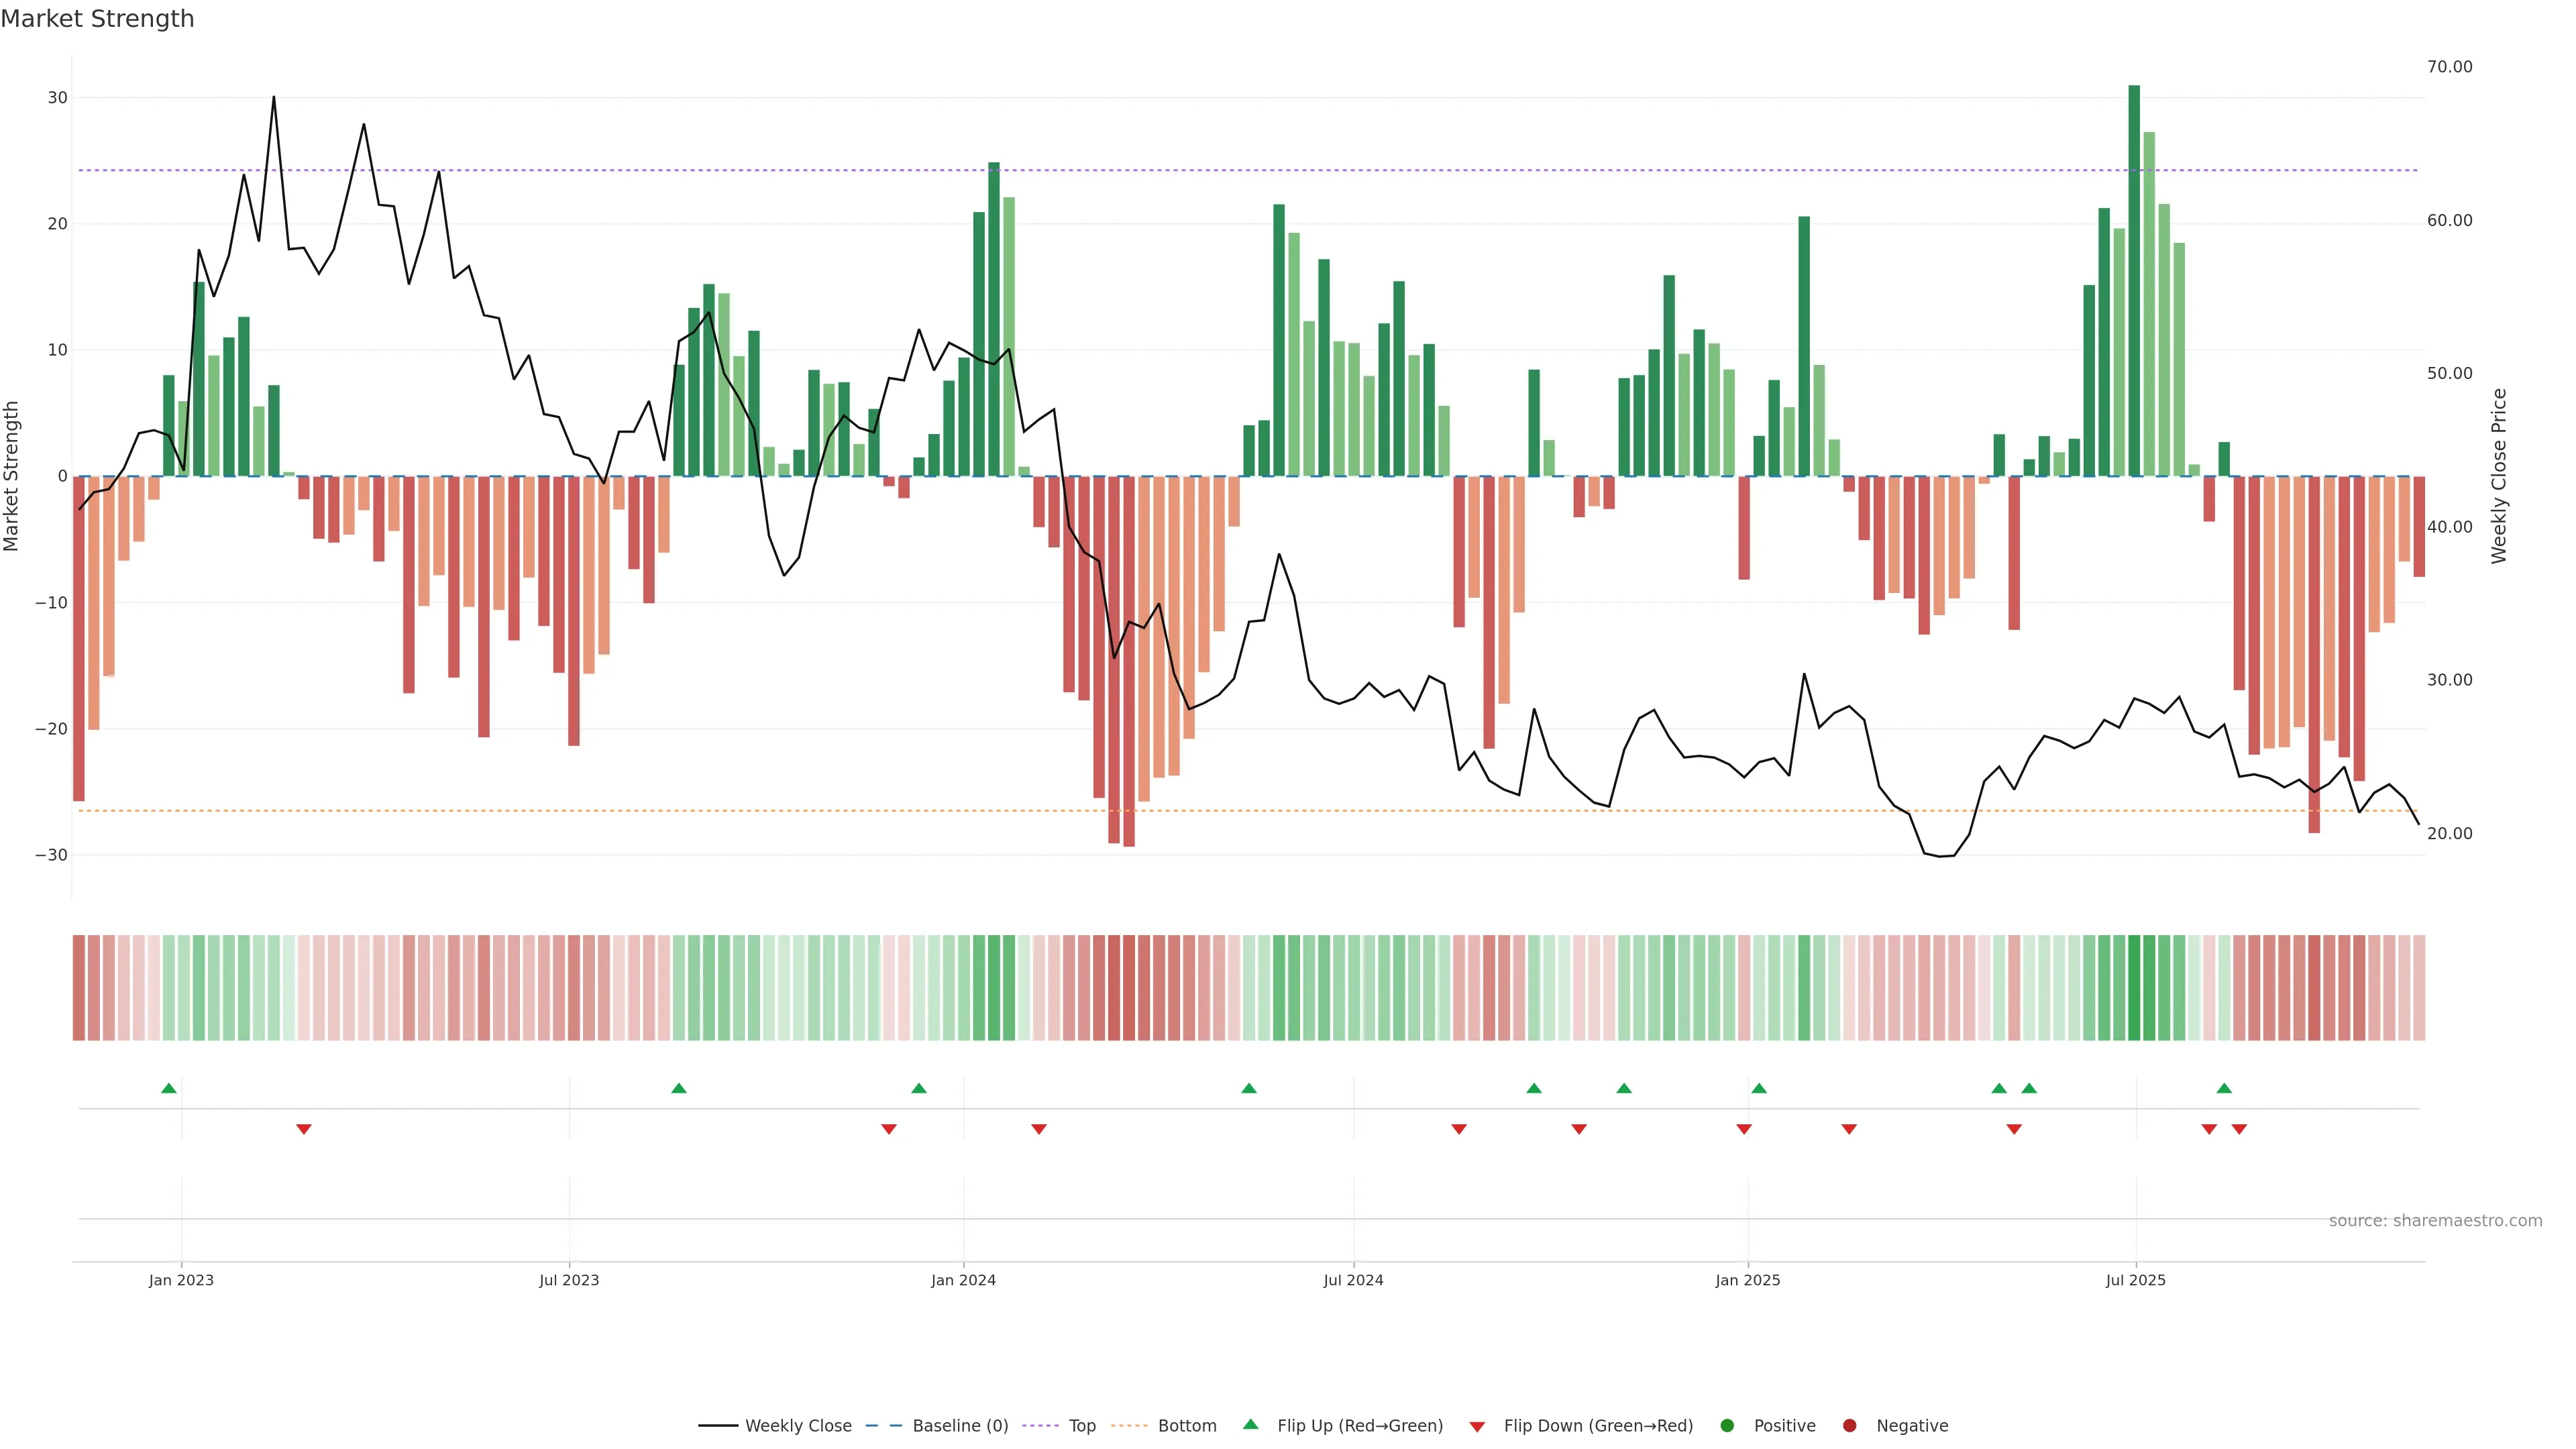Click the source: sharemaestro.com text

tap(2435, 1220)
